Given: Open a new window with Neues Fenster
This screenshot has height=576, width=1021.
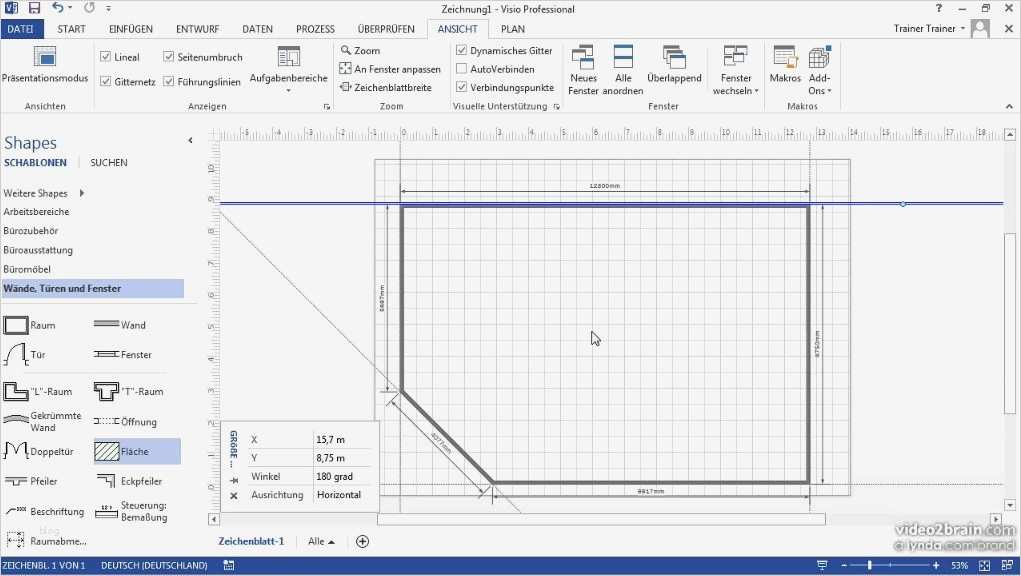Looking at the screenshot, I should click(x=583, y=70).
